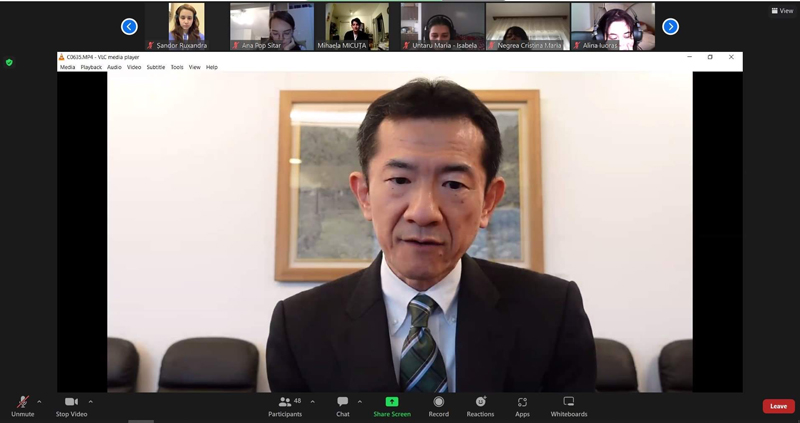Start sharing with Share Screen
The image size is (800, 423).
pos(392,407)
